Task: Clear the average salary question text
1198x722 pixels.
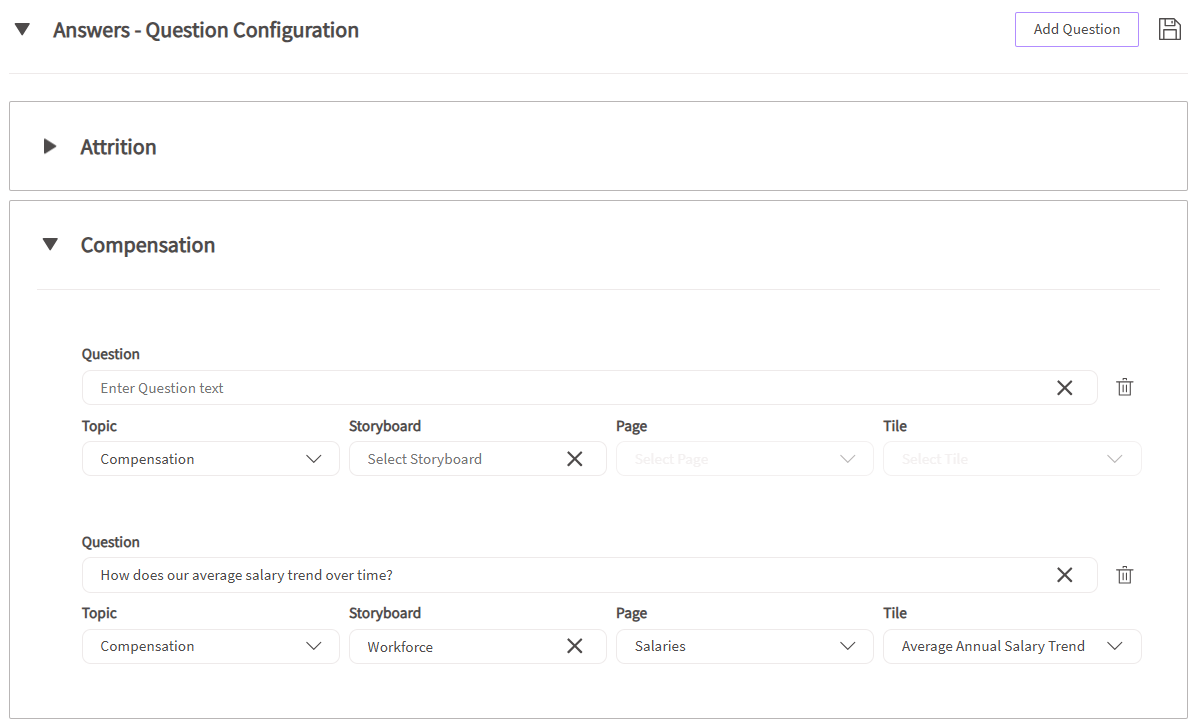Action: click(x=1064, y=575)
